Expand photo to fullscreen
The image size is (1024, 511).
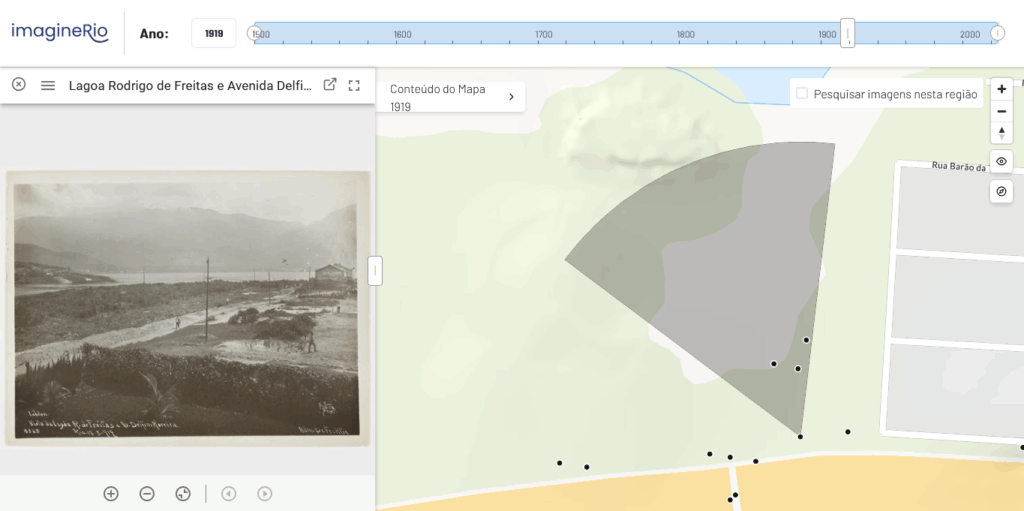point(354,85)
